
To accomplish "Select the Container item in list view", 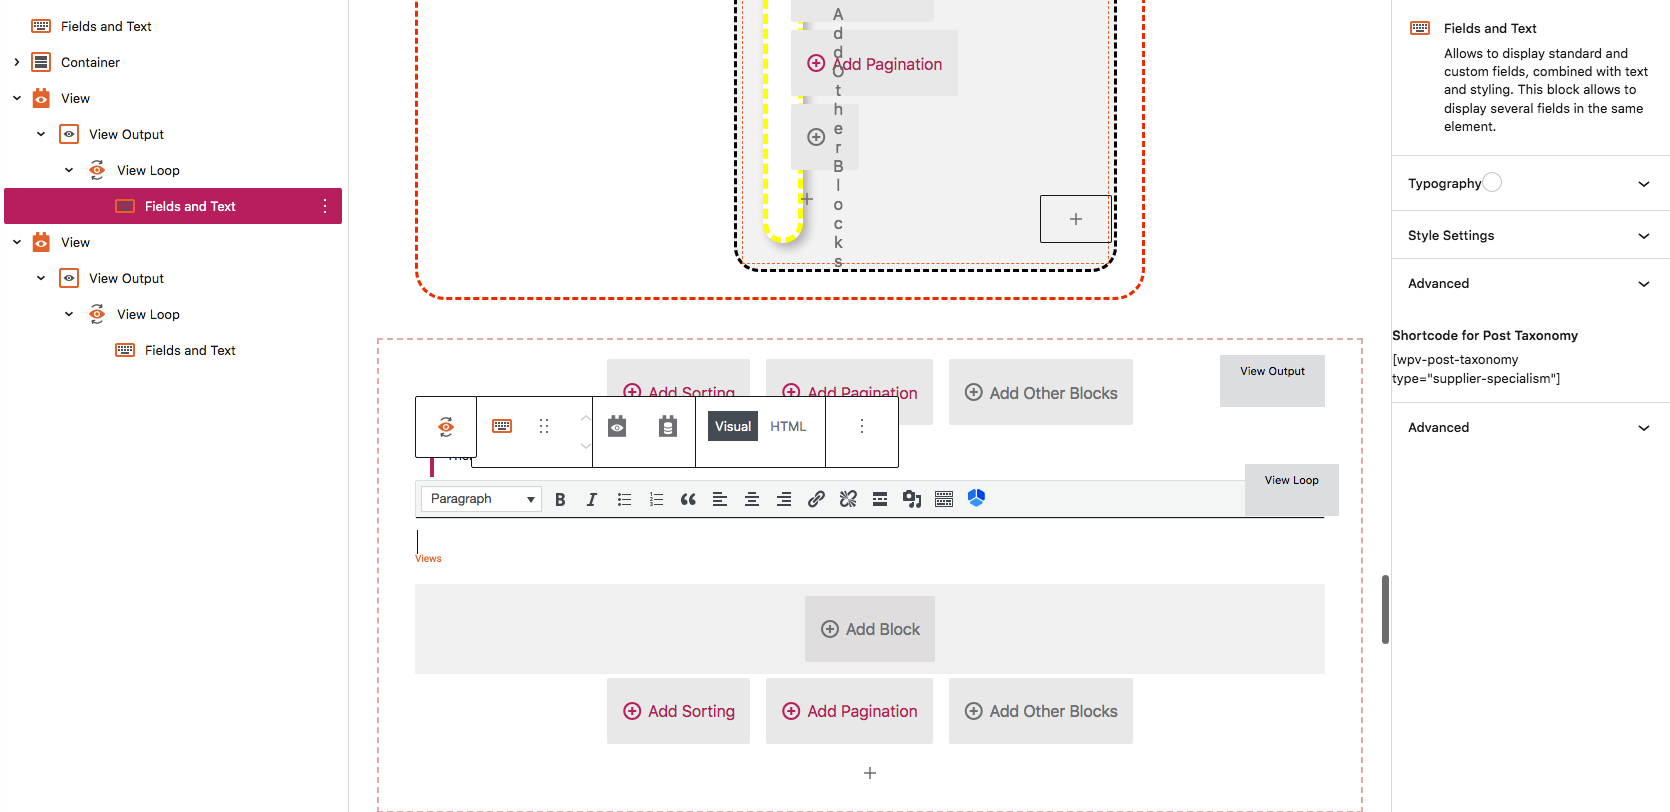I will (x=173, y=62).
